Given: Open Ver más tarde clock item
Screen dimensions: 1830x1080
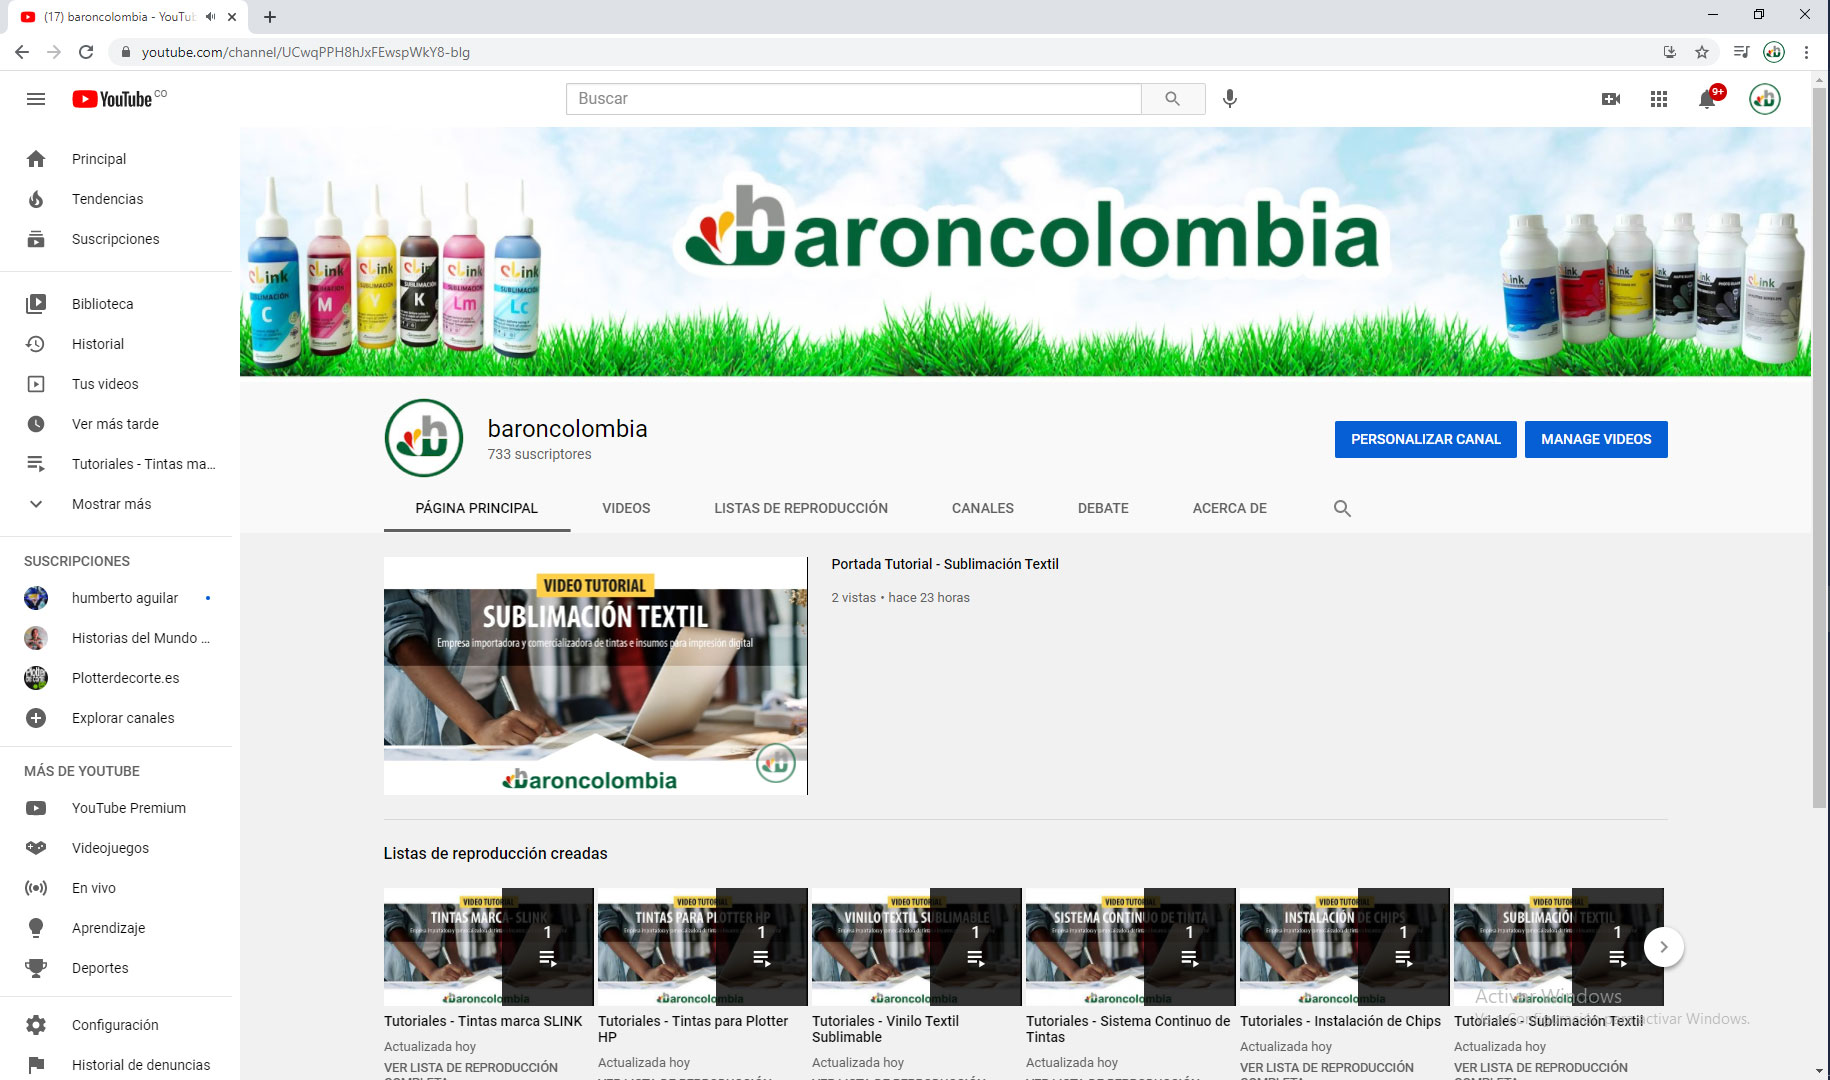Looking at the screenshot, I should coord(116,424).
